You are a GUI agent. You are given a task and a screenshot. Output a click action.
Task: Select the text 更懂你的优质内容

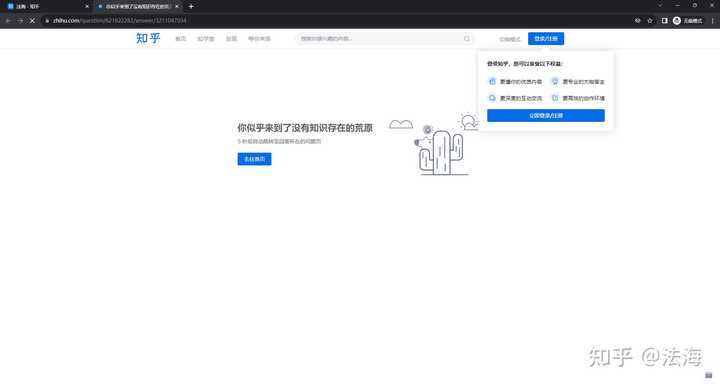[521, 82]
